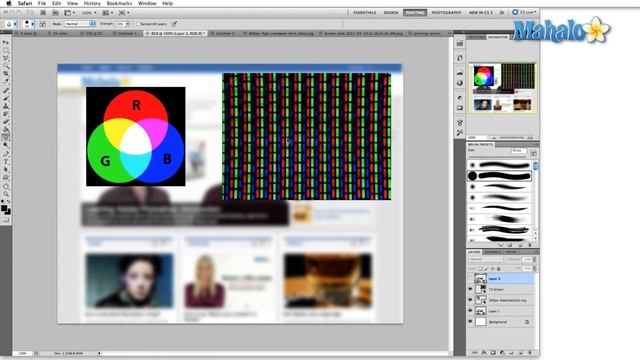640x360 pixels.
Task: Expand more workspaces with double-arrow
Action: (x=502, y=13)
